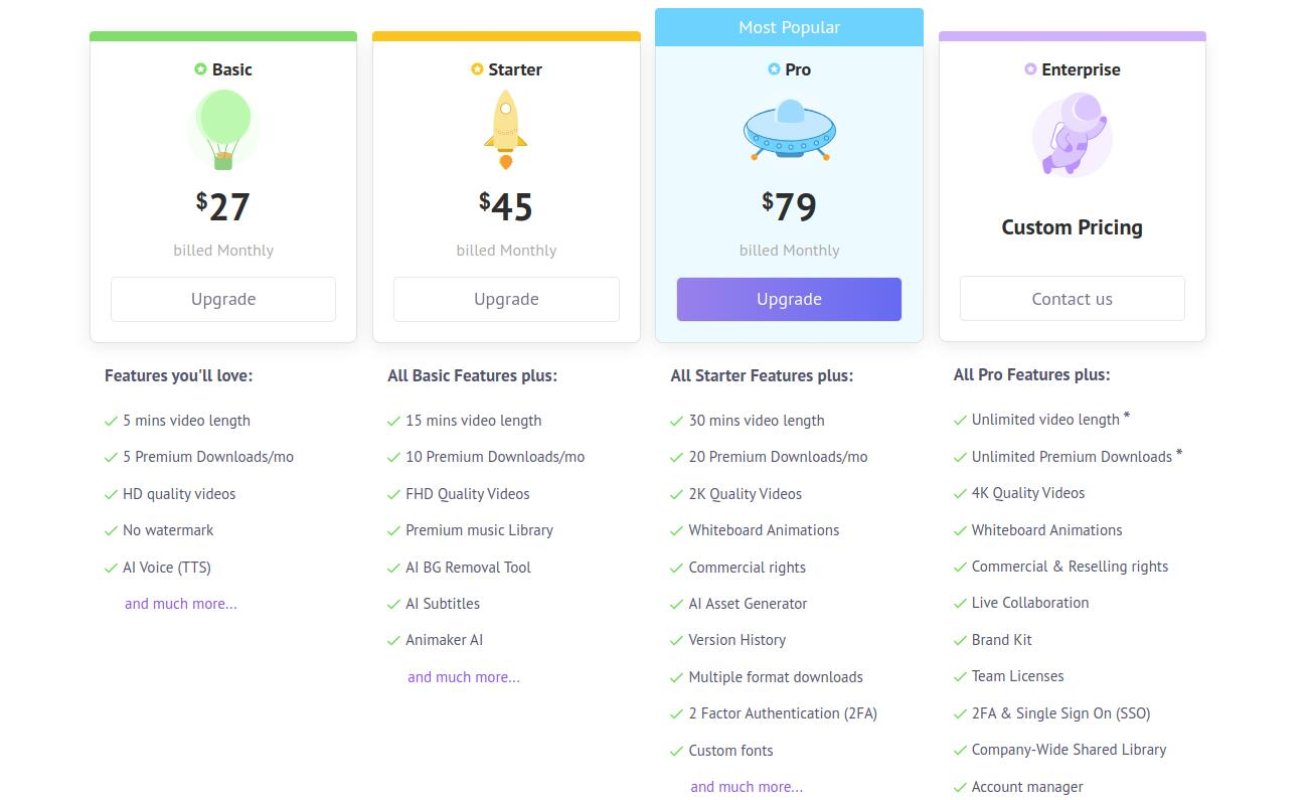
Task: Click the purple circle beside Enterprise
Action: click(1031, 70)
